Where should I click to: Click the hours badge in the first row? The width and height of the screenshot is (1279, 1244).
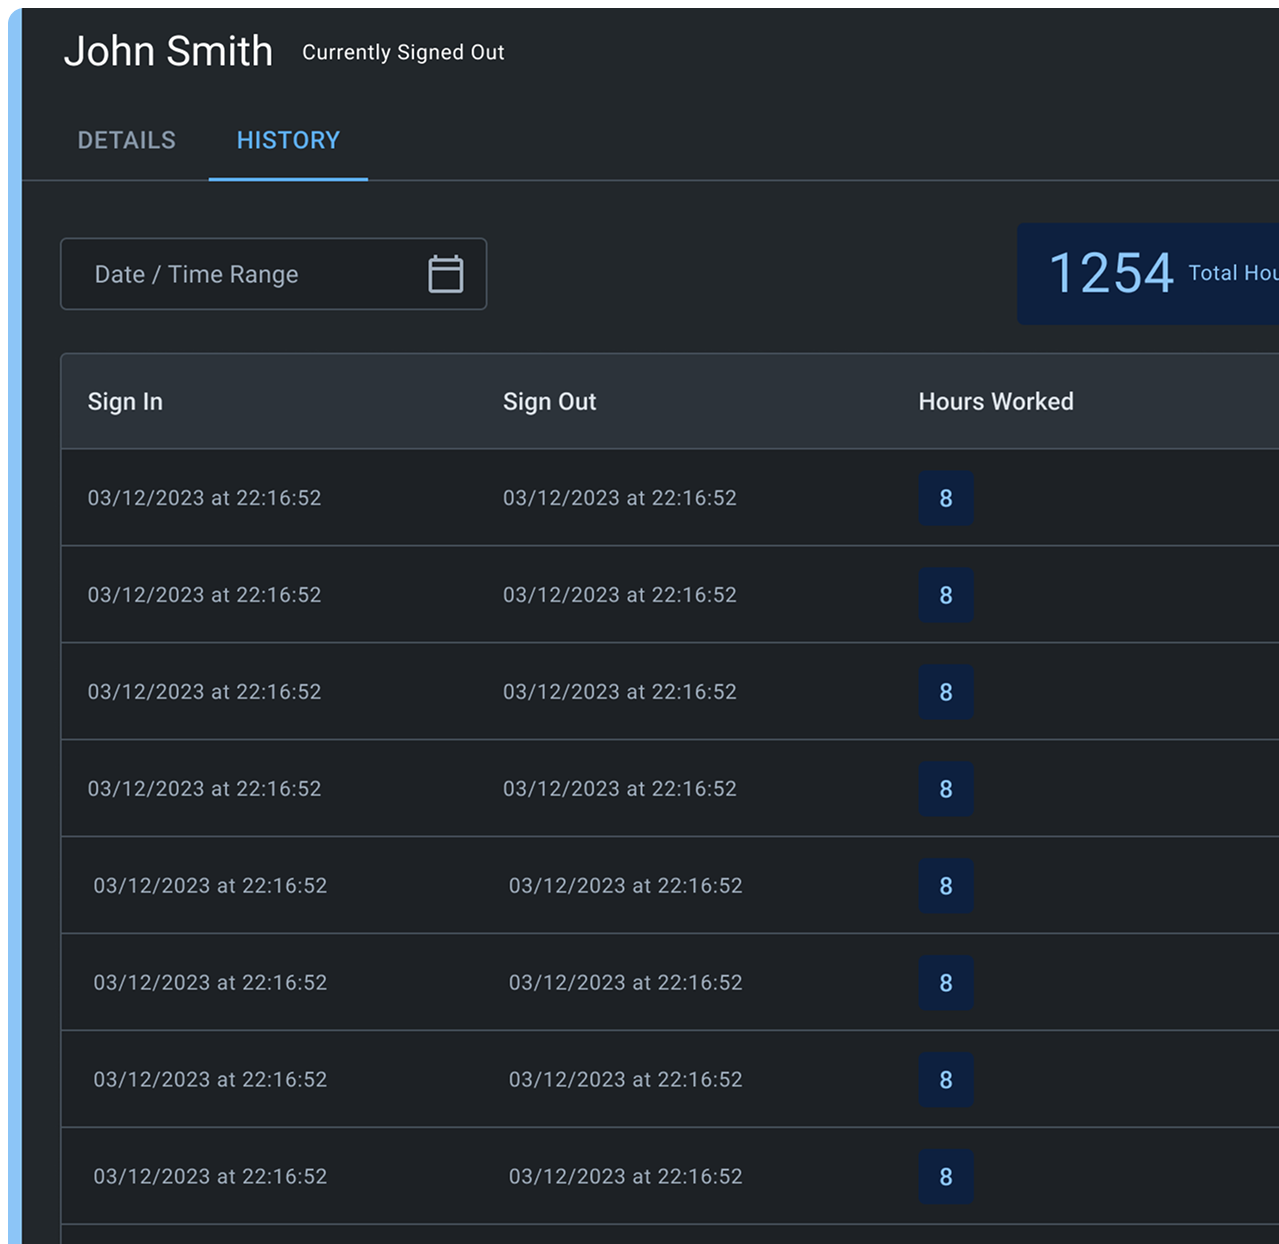(945, 498)
